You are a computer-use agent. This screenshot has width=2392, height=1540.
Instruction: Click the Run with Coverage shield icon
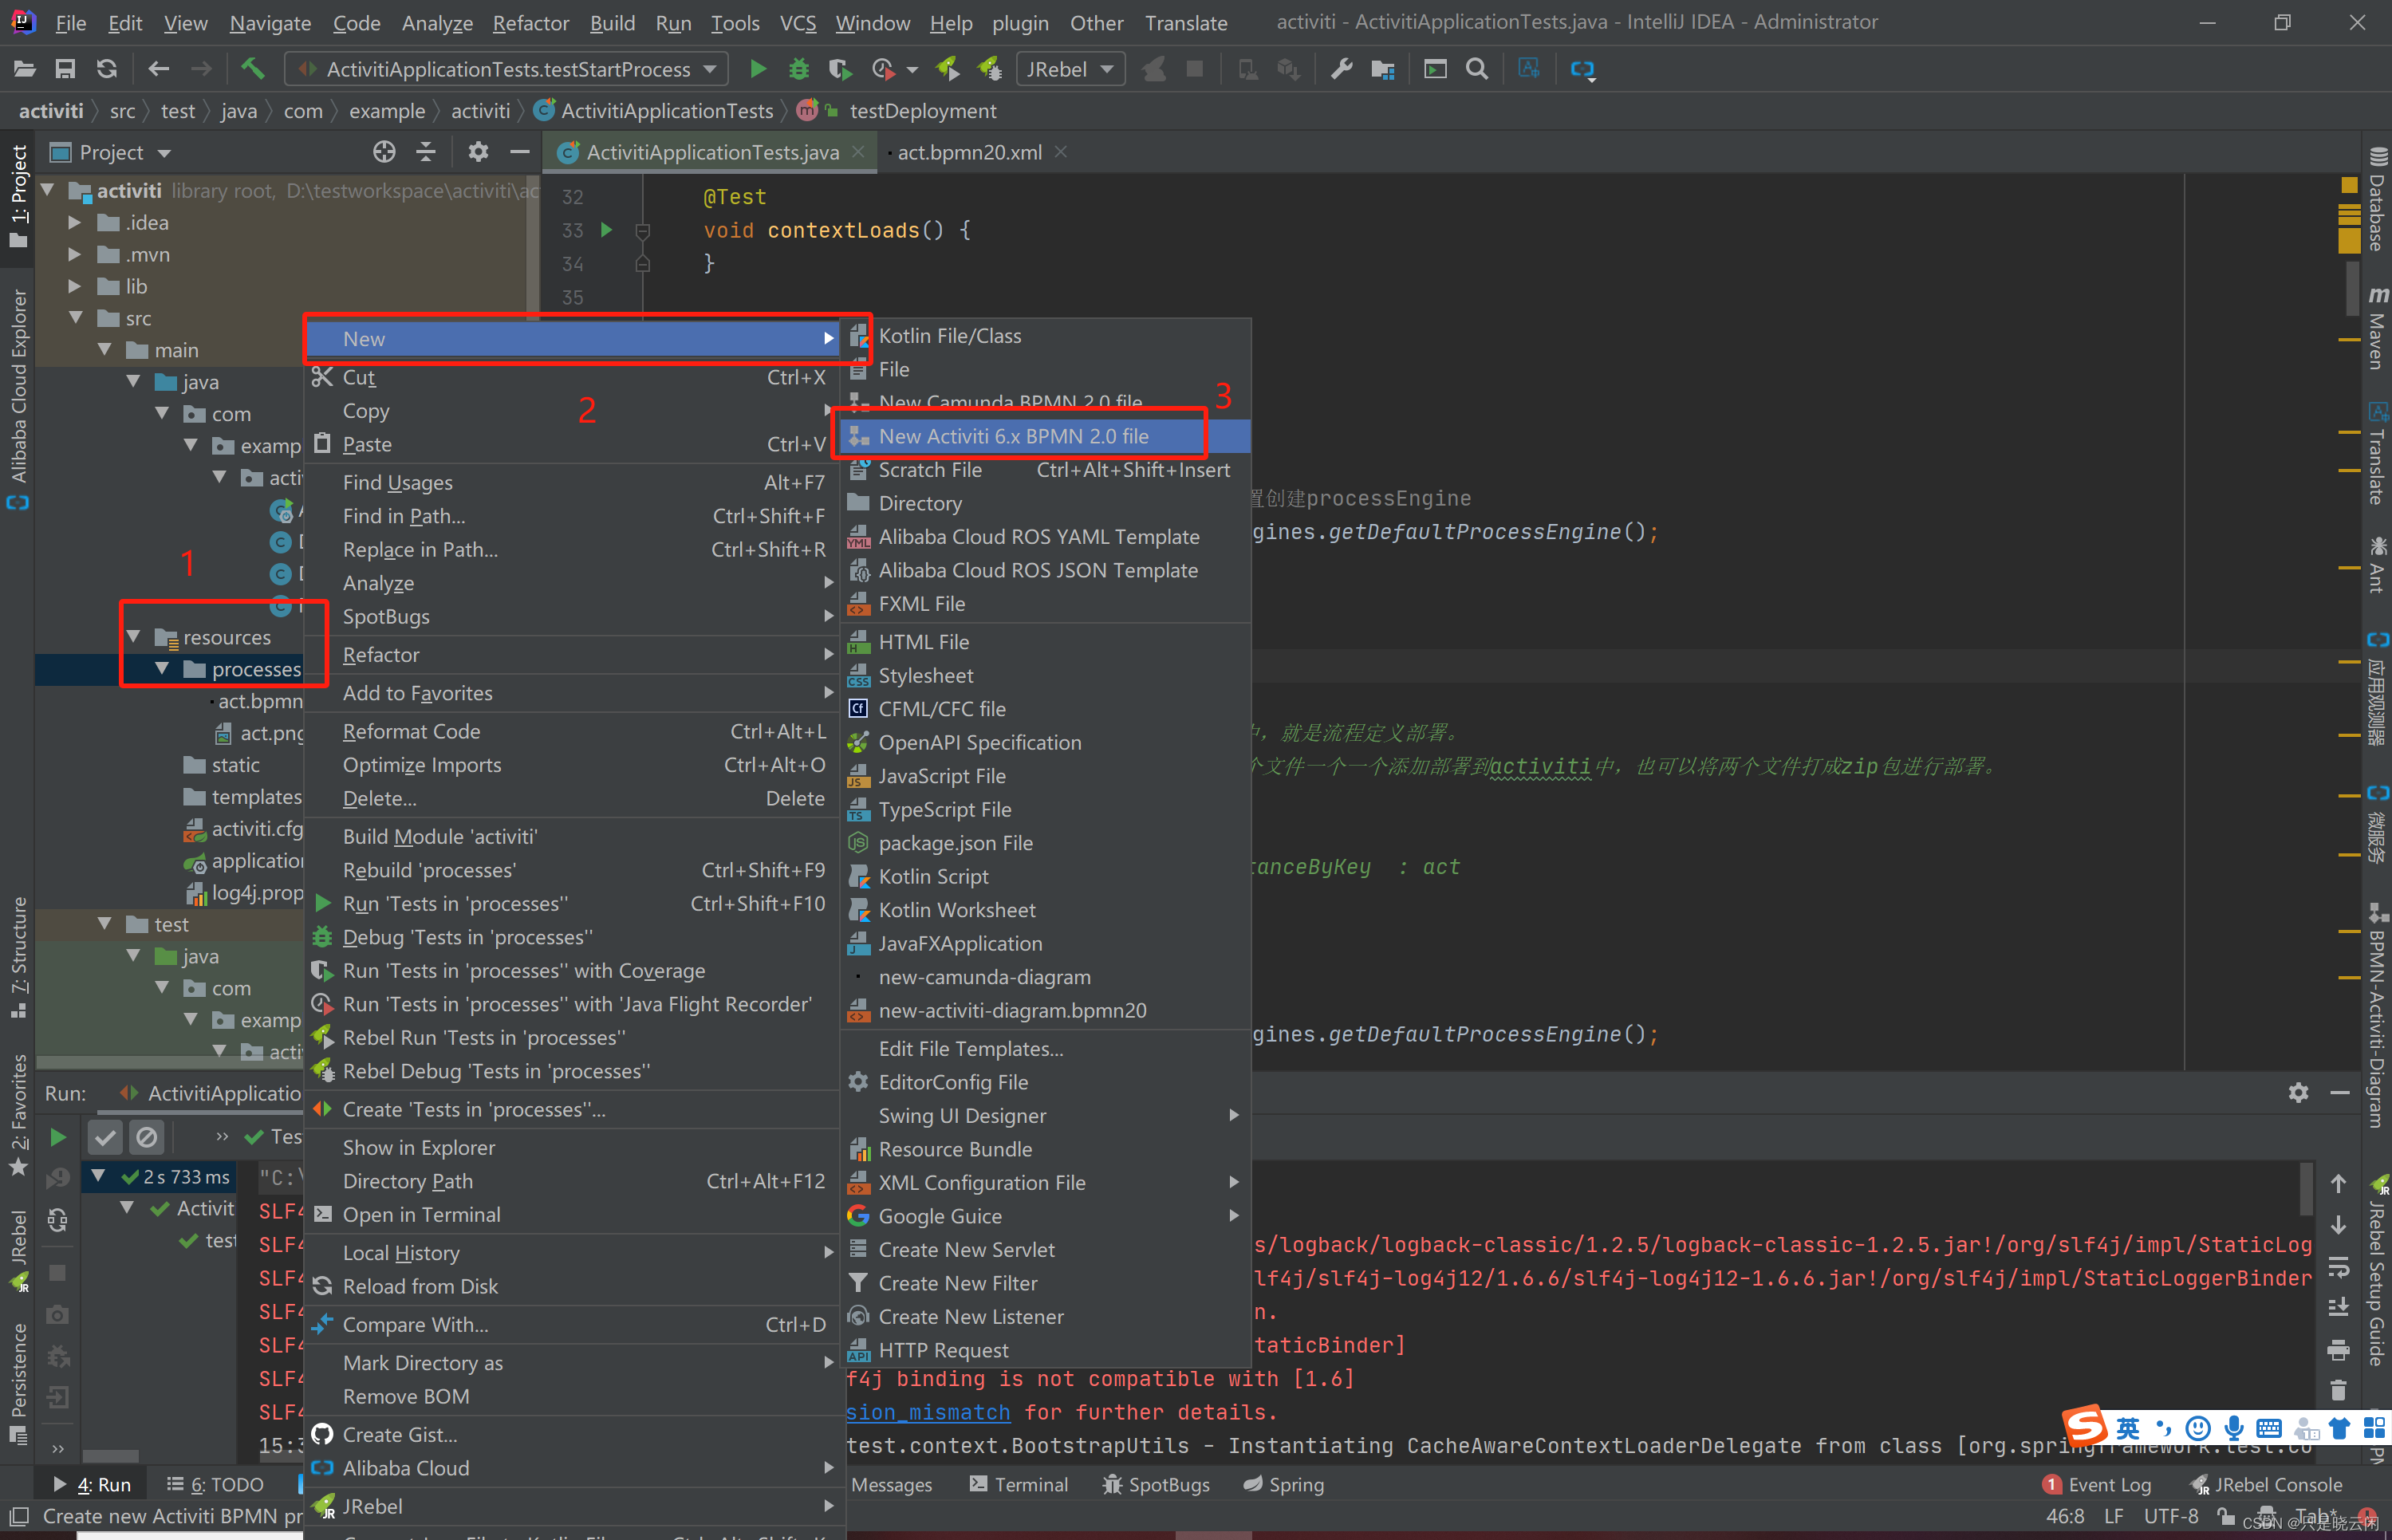pos(840,69)
